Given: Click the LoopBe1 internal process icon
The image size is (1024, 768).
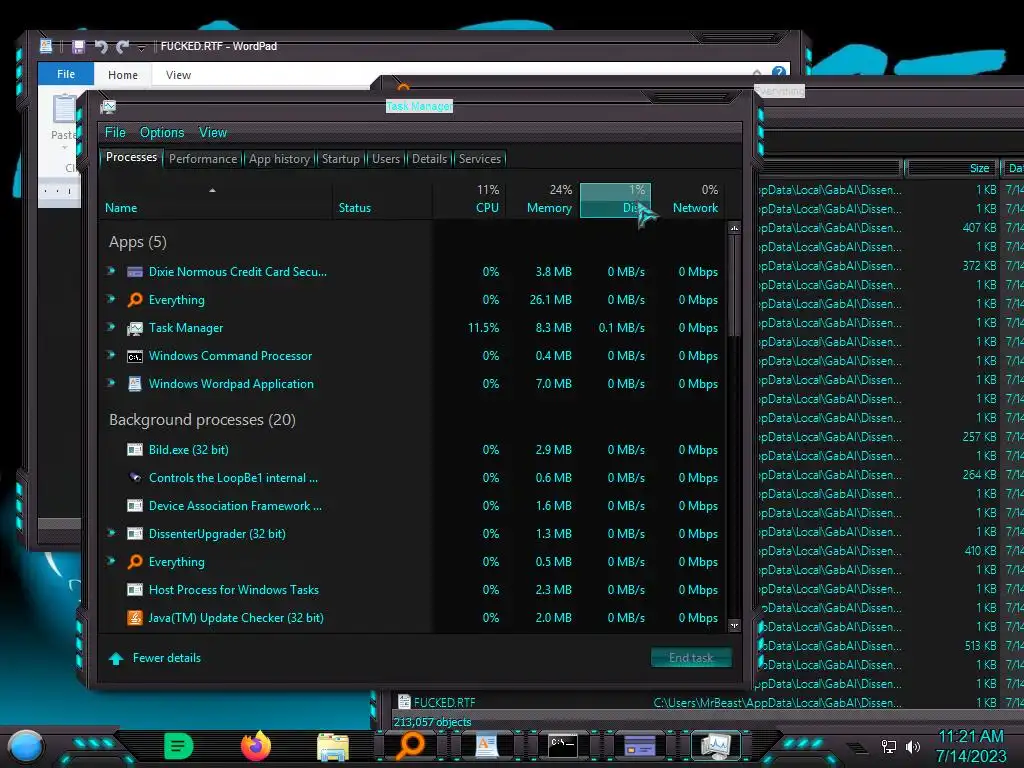Looking at the screenshot, I should click(x=135, y=477).
